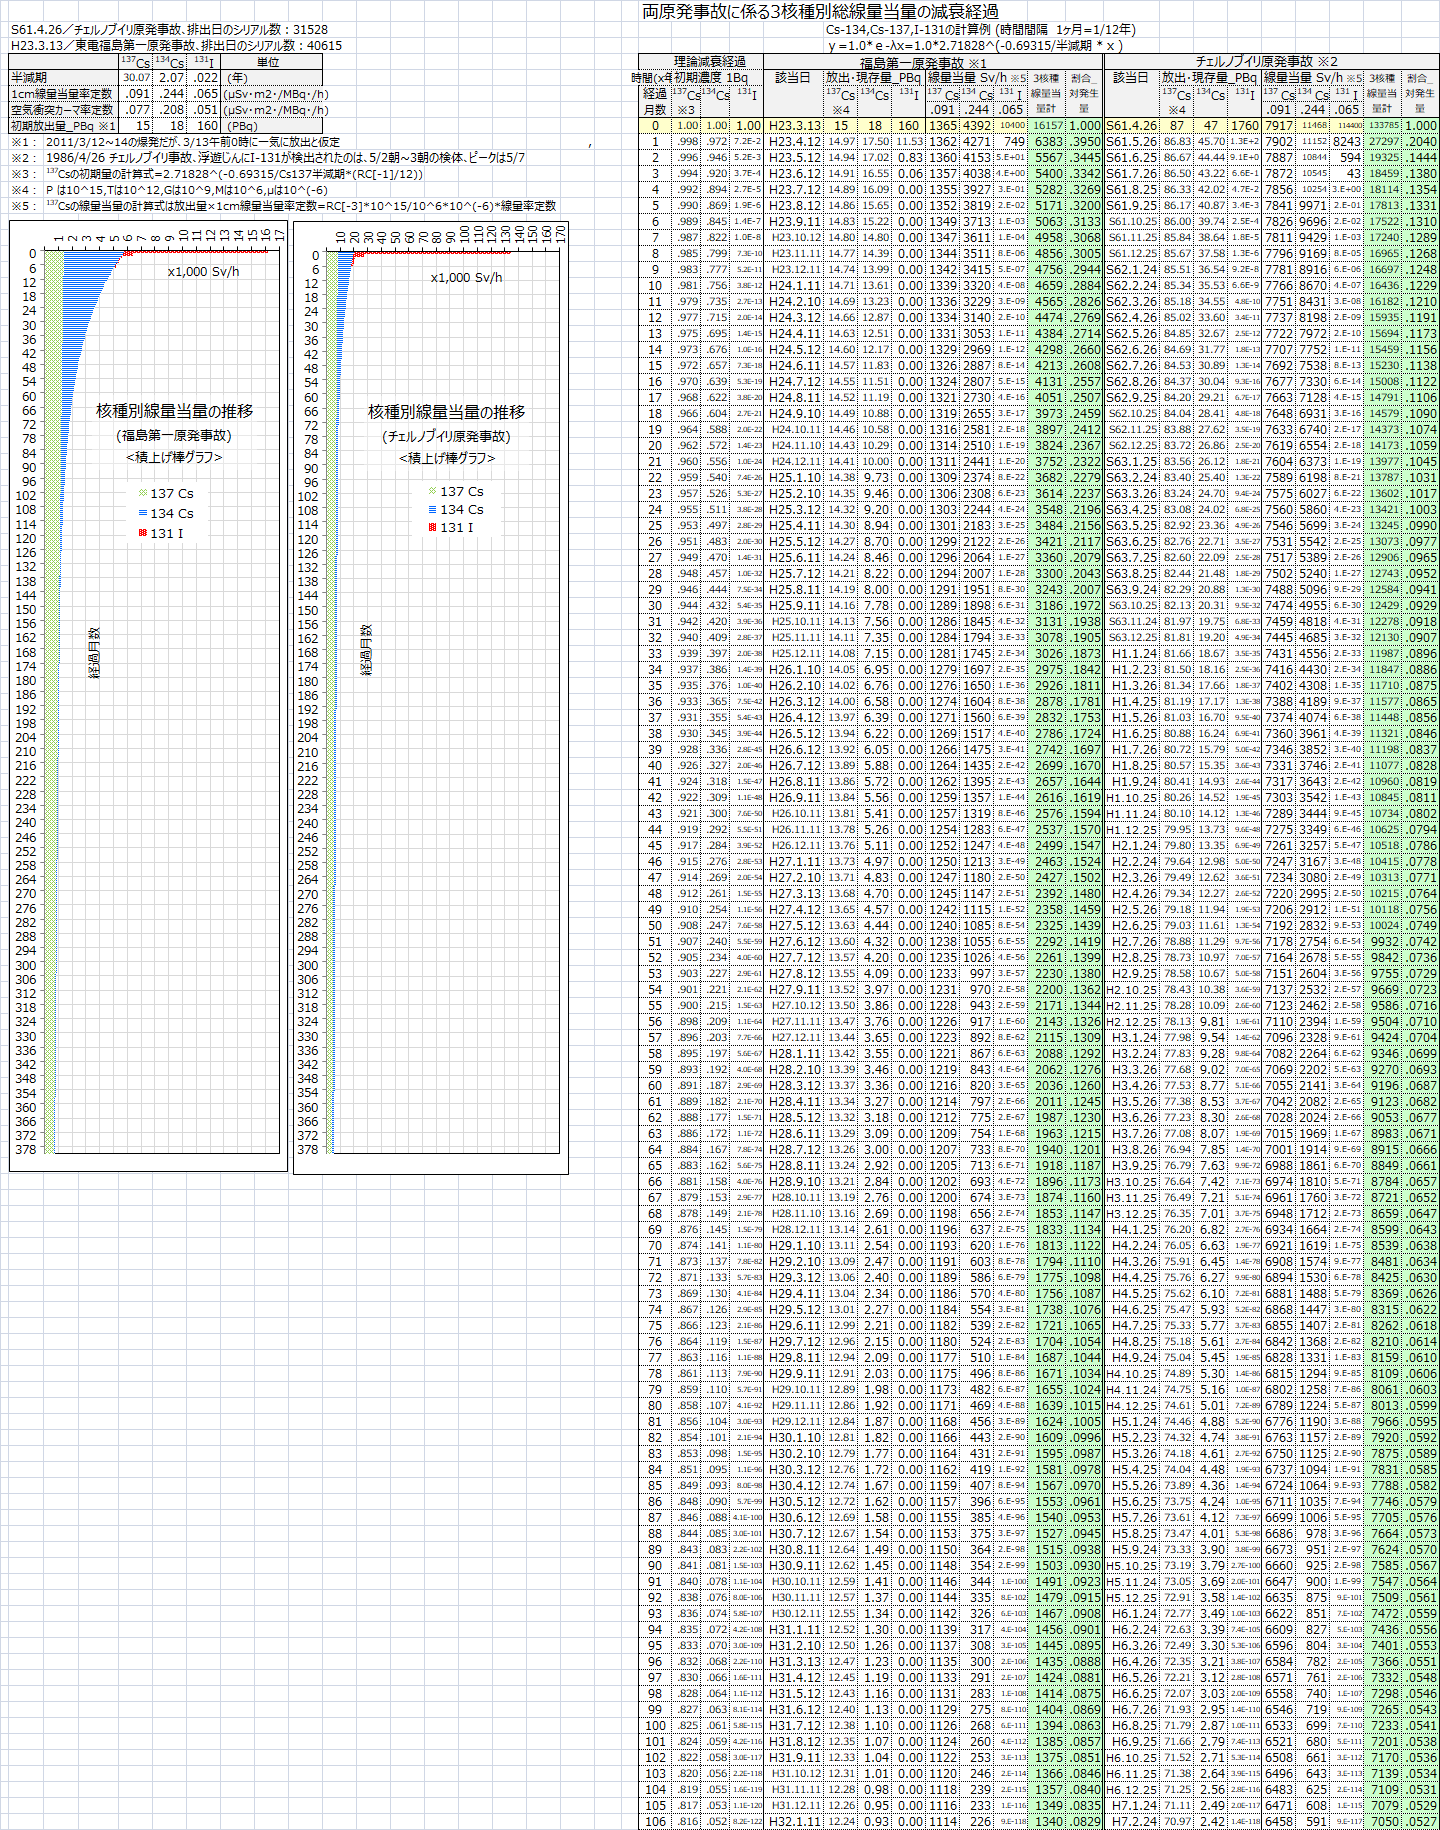Click the main title 両原発事故に係る3核種別総線量当量の減衰経過
Image resolution: width=1440 pixels, height=1830 pixels.
(820, 12)
